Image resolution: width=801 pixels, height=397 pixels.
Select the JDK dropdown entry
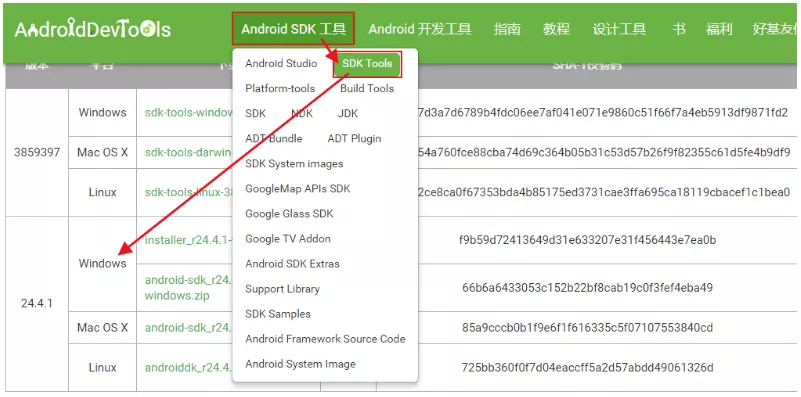coord(348,113)
